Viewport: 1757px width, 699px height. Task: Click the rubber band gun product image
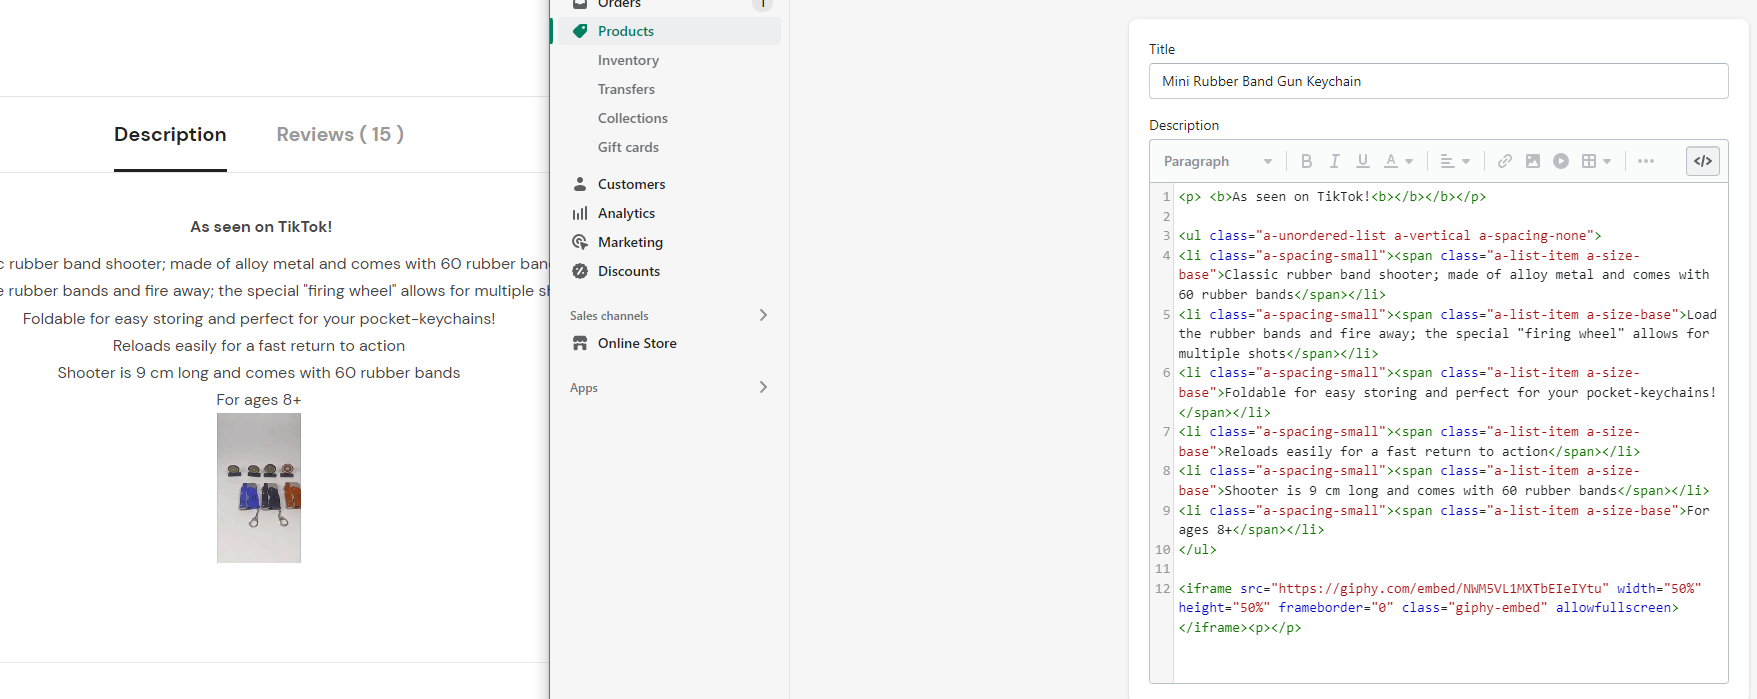[x=259, y=488]
